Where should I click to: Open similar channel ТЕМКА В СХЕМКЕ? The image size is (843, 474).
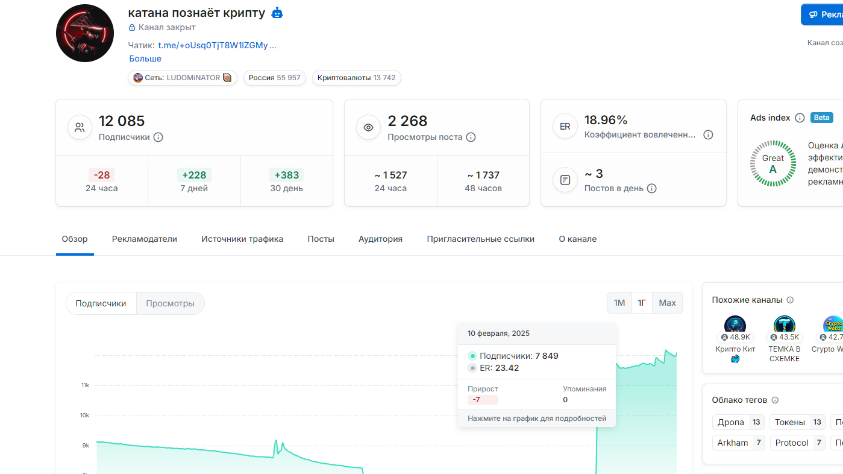click(784, 339)
